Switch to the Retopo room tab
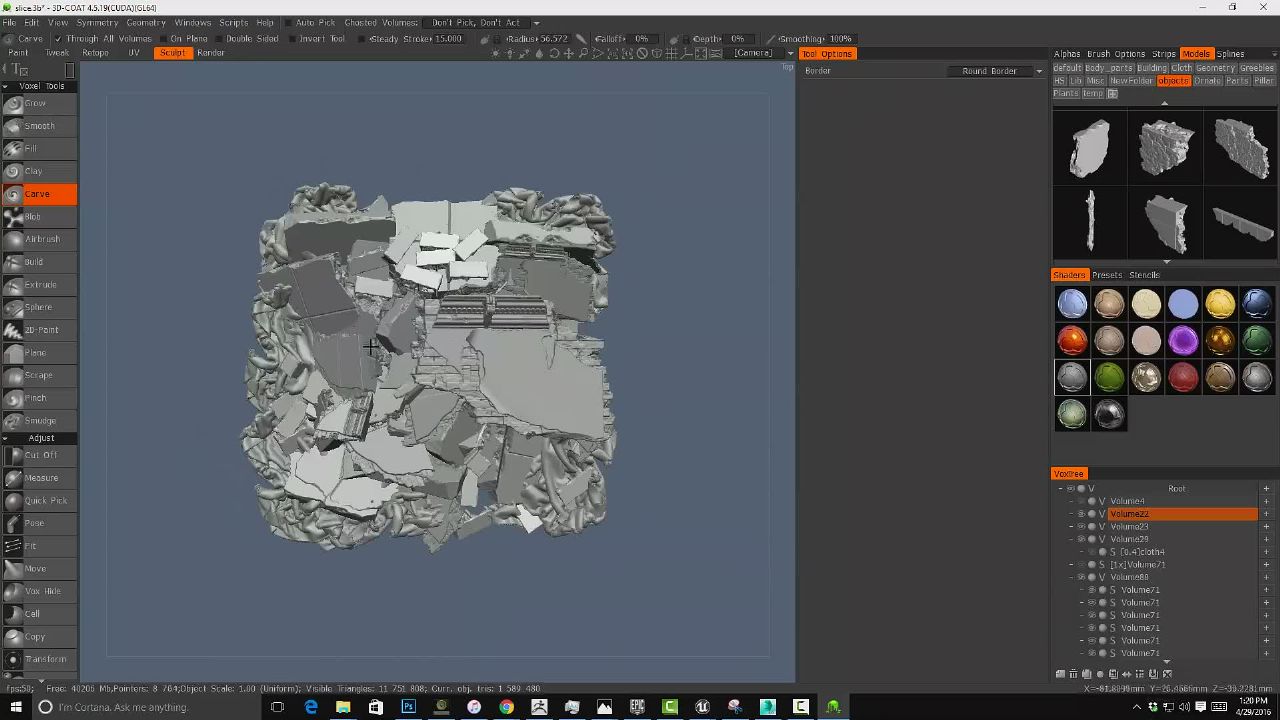The width and height of the screenshot is (1280, 720). click(95, 53)
